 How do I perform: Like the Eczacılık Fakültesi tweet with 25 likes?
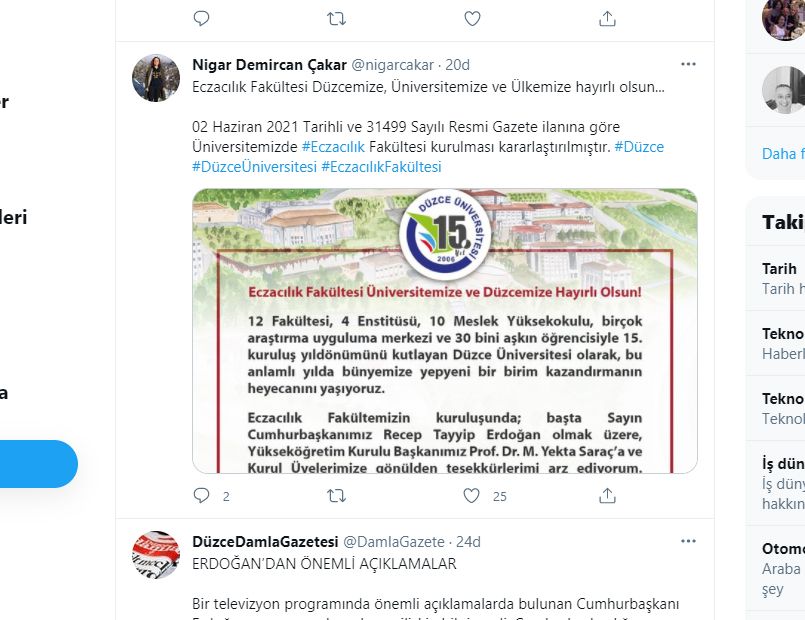pyautogui.click(x=471, y=495)
